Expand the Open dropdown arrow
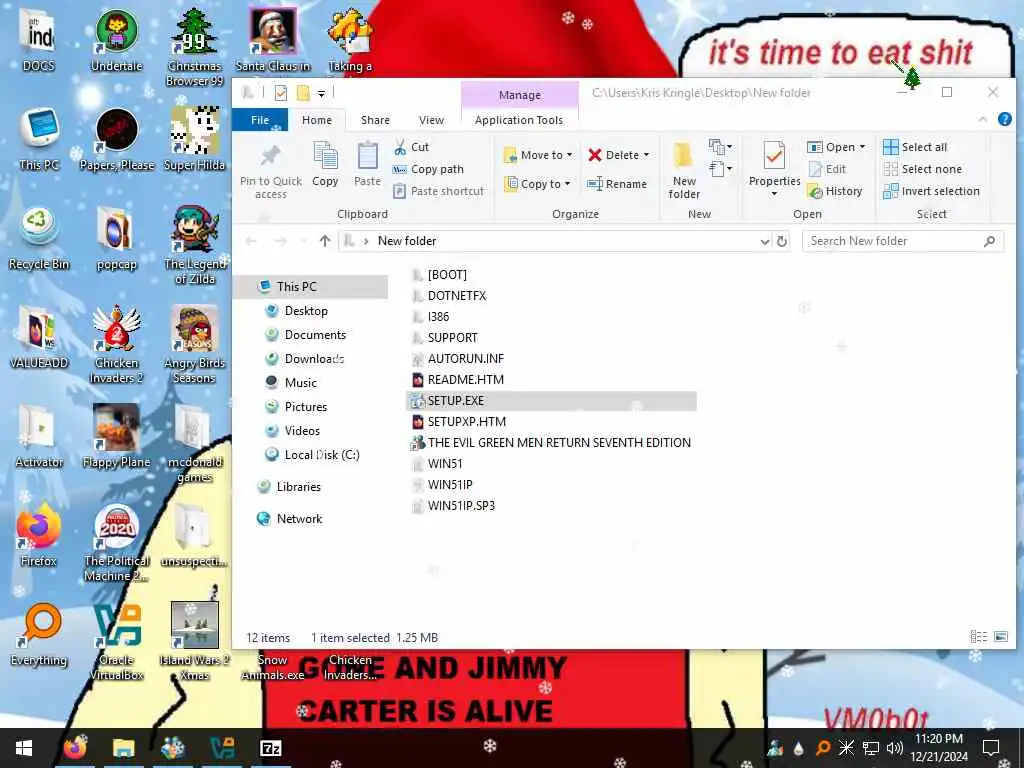The image size is (1024, 768). (x=863, y=147)
